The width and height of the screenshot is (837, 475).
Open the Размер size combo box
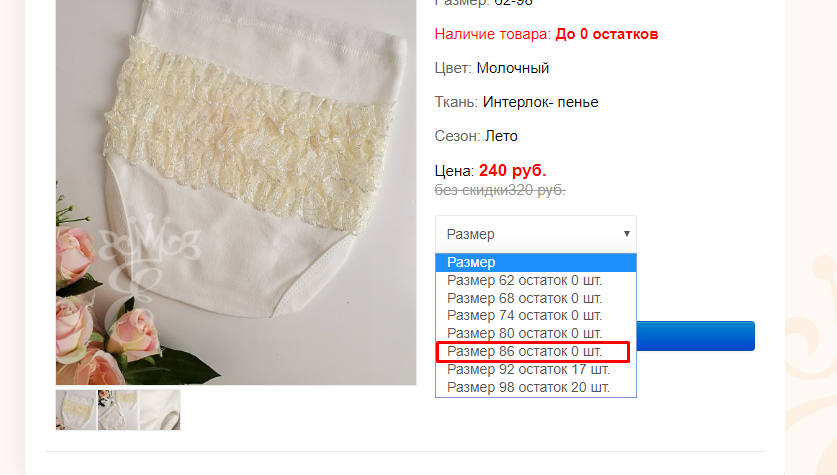[535, 234]
